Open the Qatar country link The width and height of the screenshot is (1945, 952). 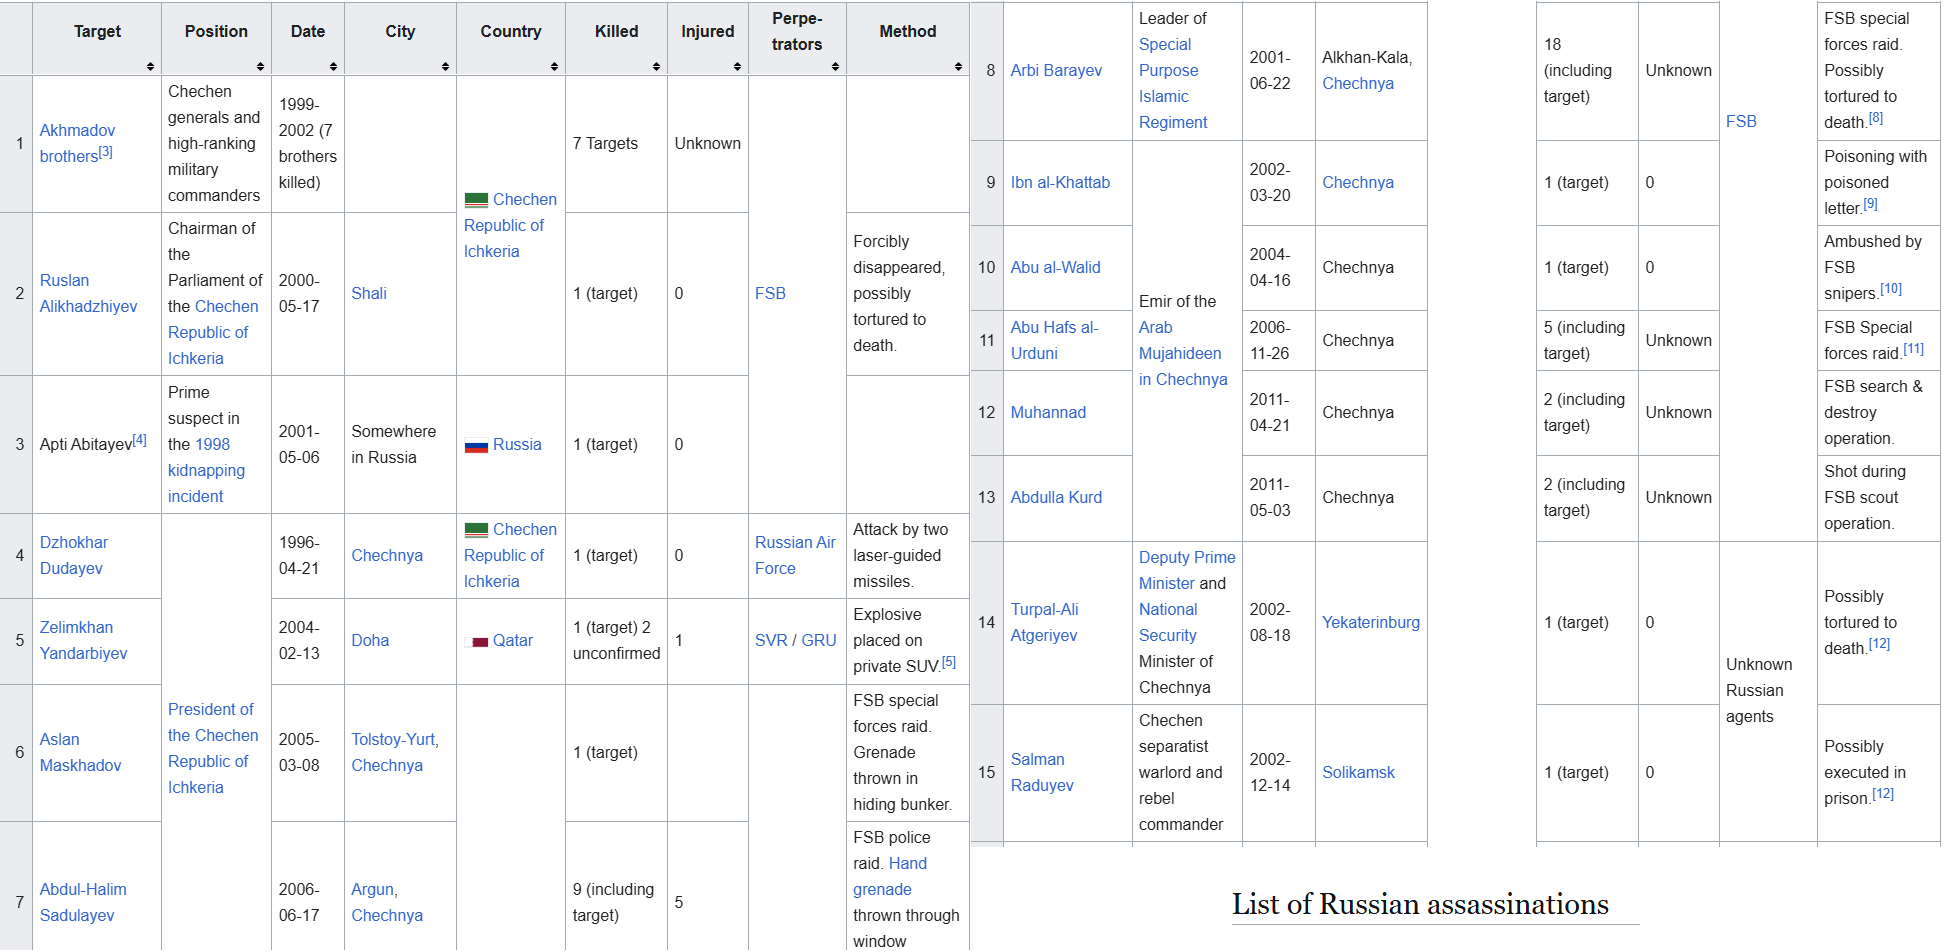513,640
